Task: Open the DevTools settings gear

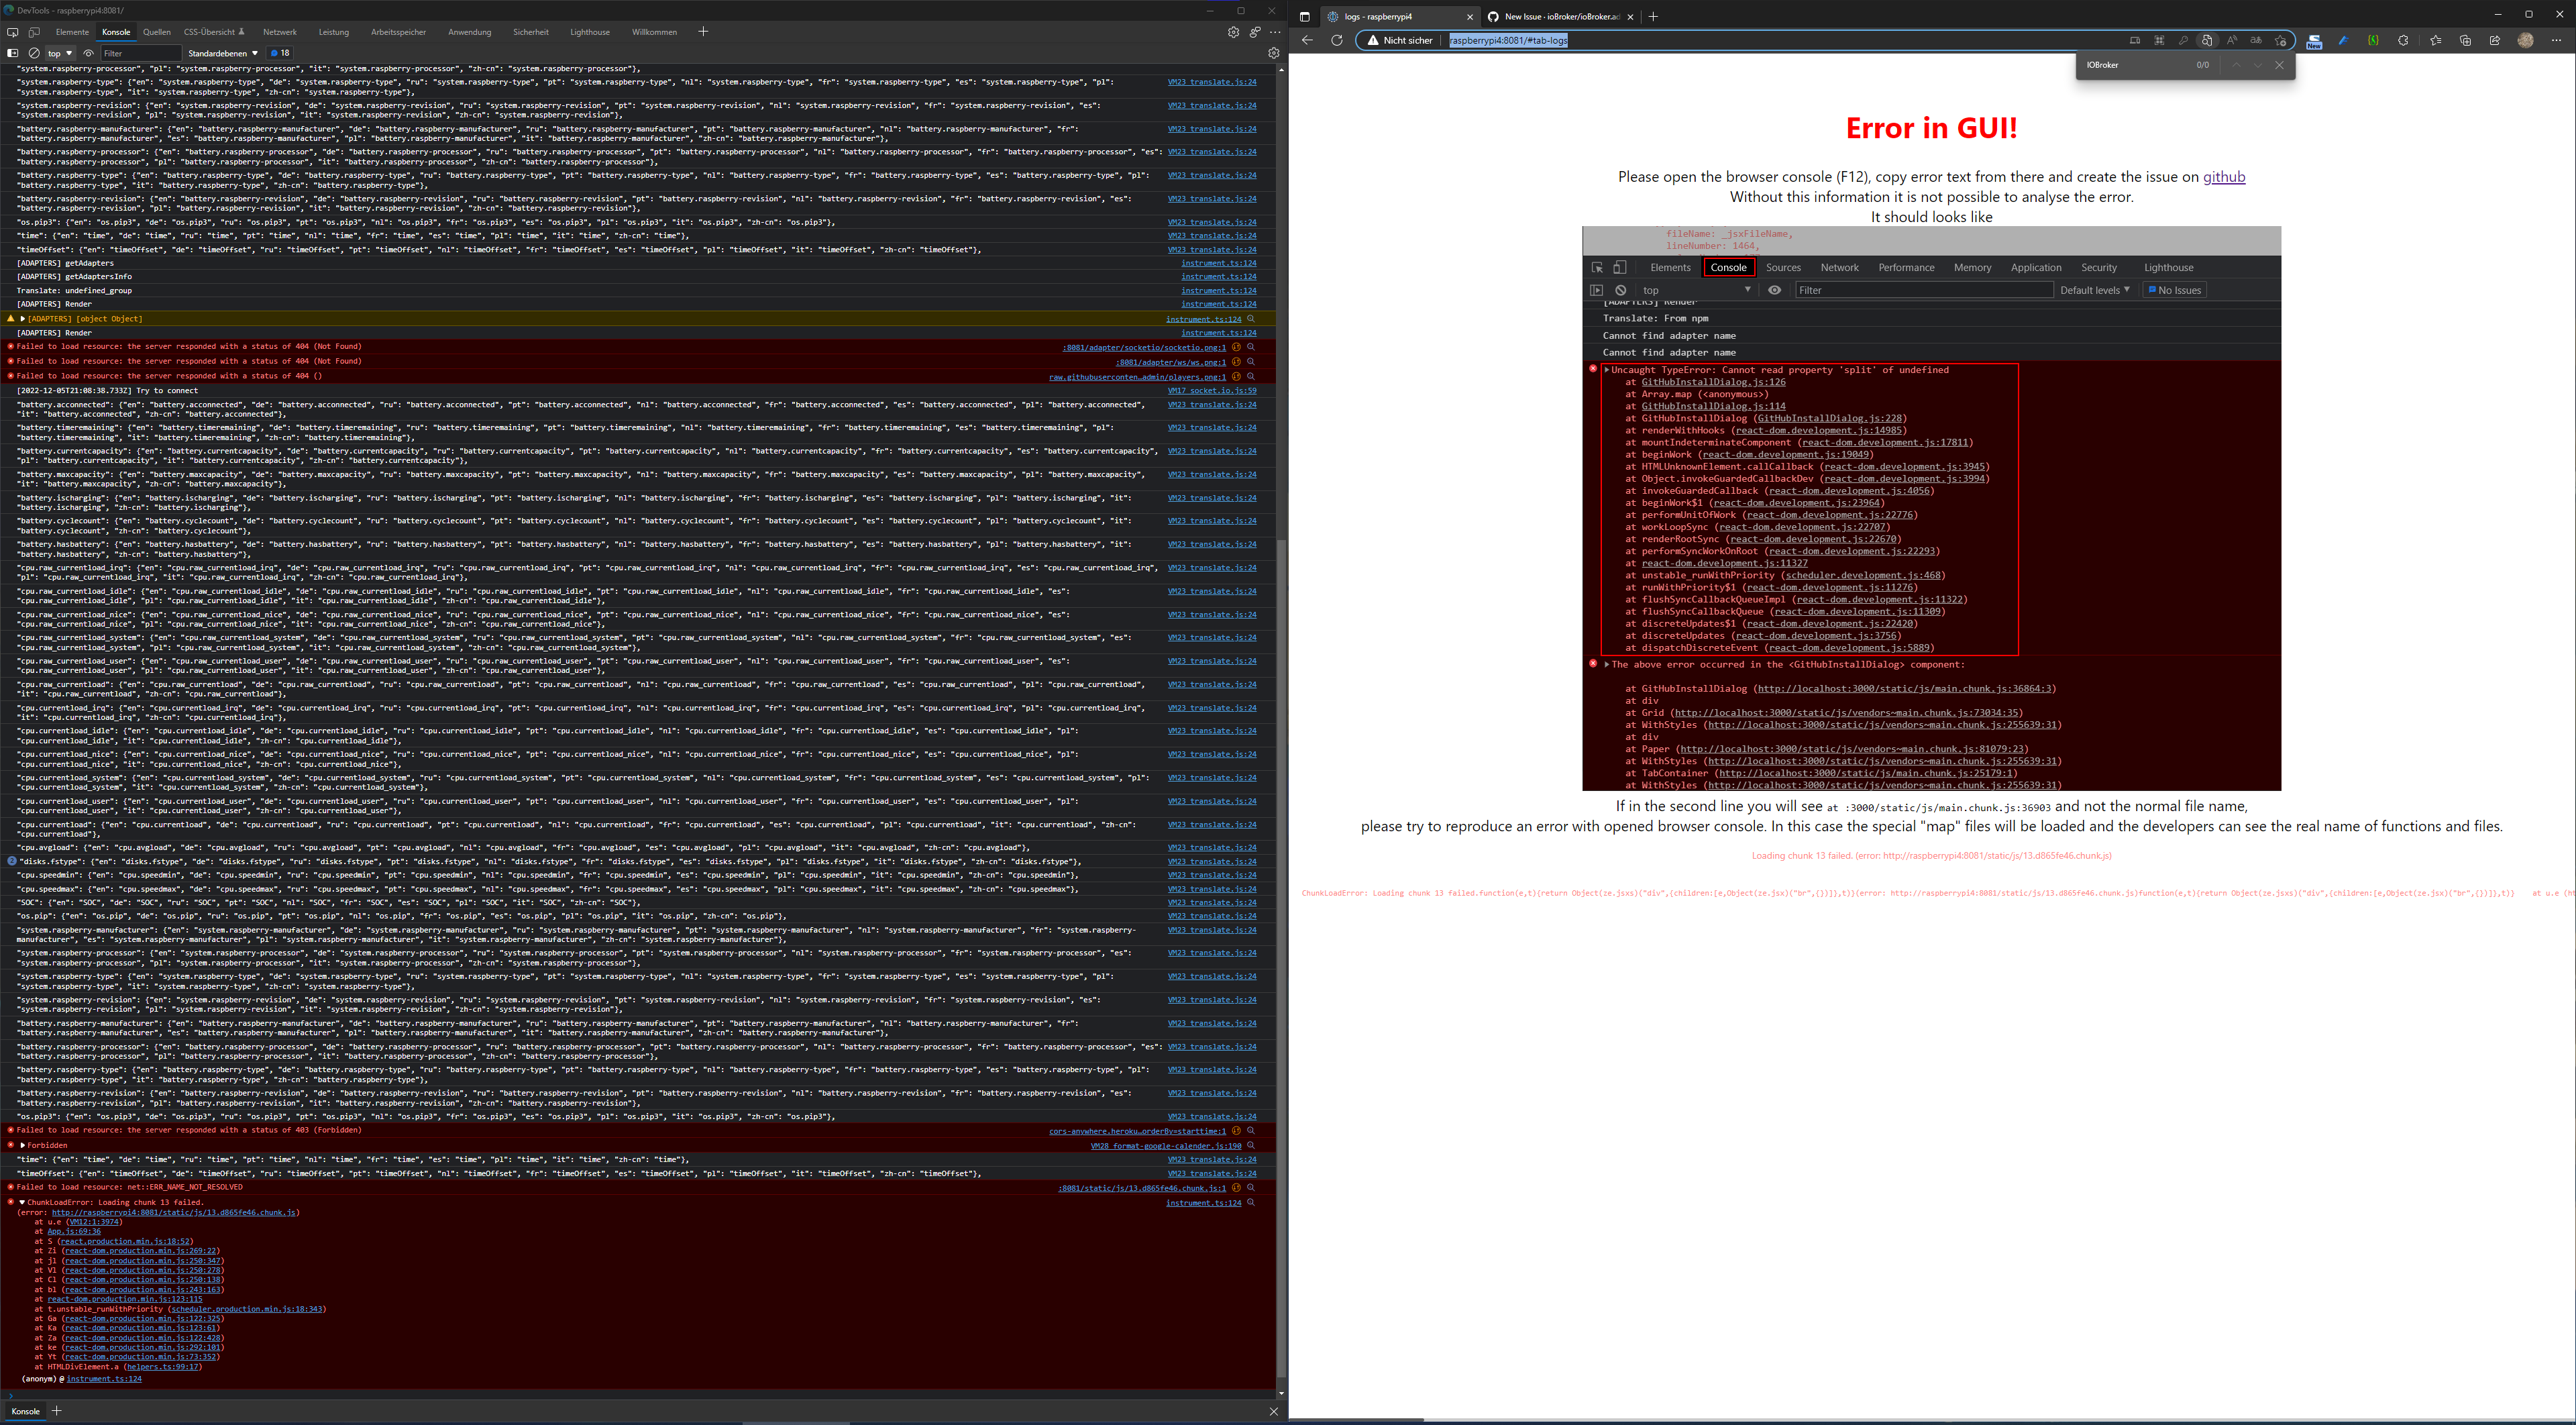Action: click(1233, 31)
